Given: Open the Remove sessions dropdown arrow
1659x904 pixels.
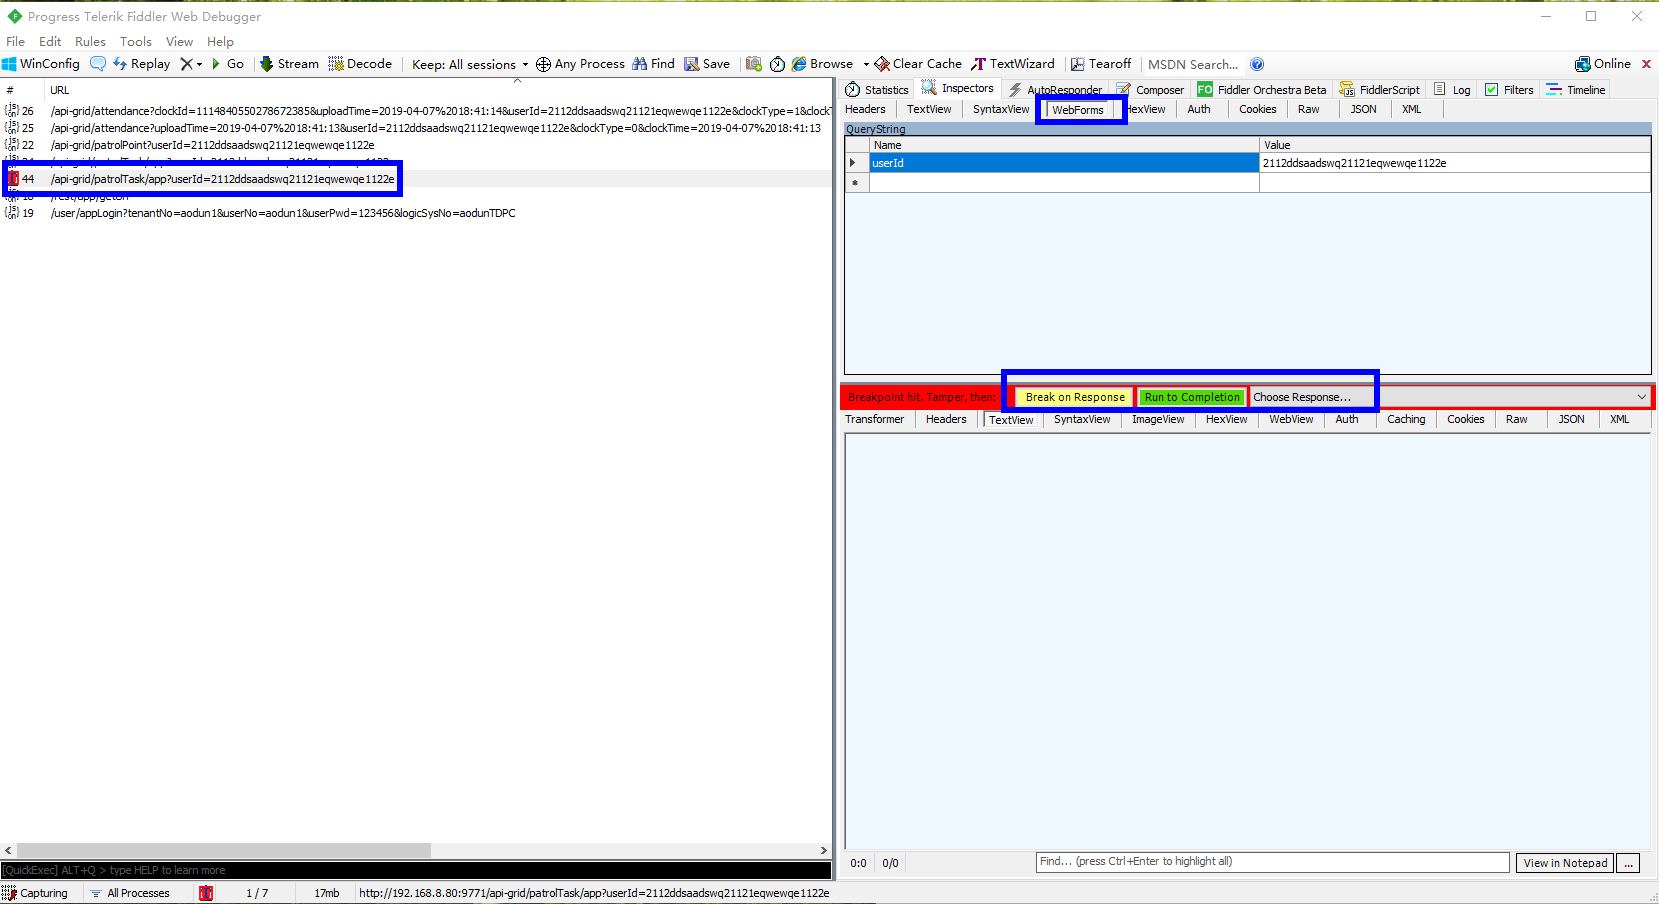Looking at the screenshot, I should pyautogui.click(x=199, y=64).
